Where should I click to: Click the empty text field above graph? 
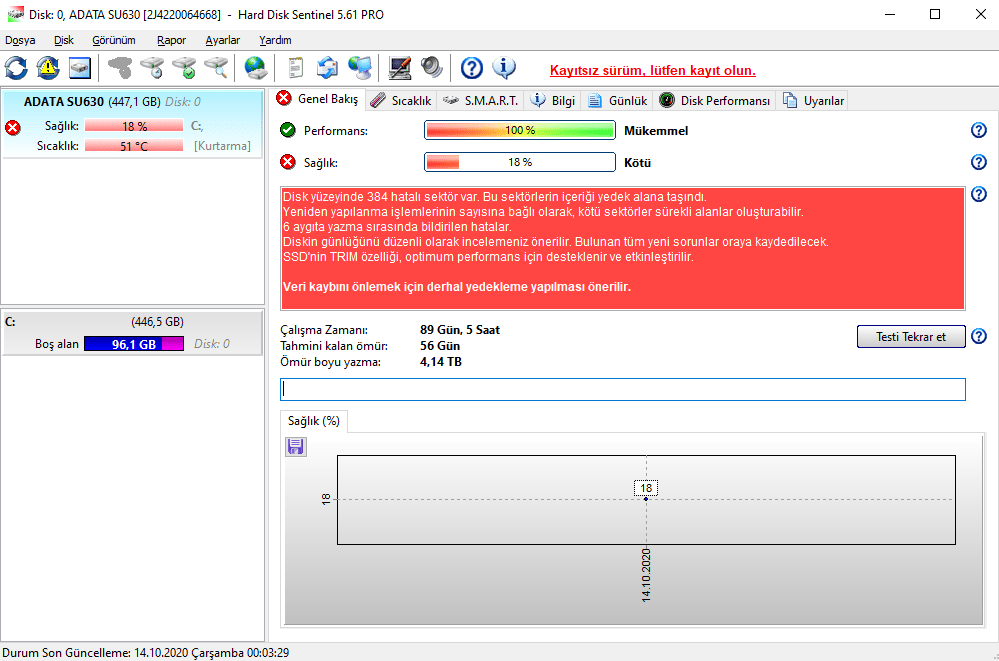coord(622,389)
